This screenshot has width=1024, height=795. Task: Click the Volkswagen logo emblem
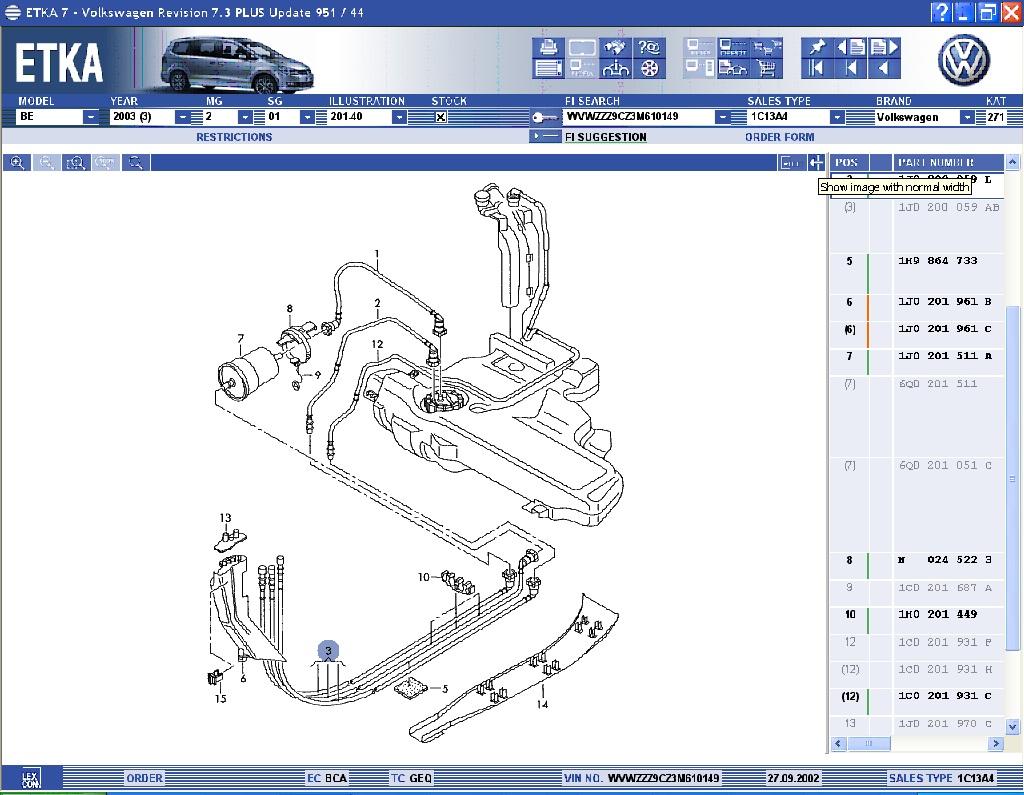coord(964,61)
